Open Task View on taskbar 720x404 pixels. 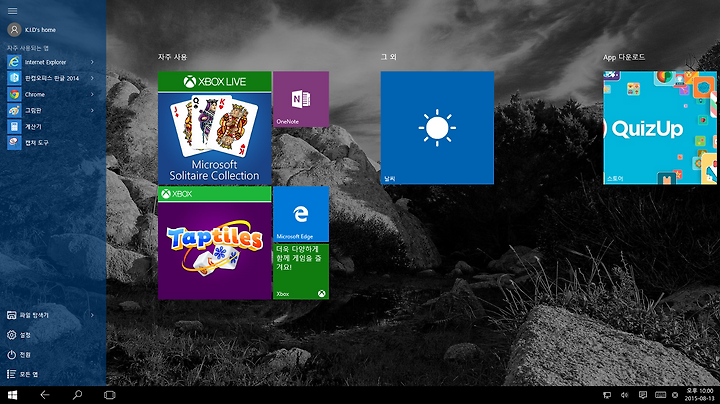109,395
